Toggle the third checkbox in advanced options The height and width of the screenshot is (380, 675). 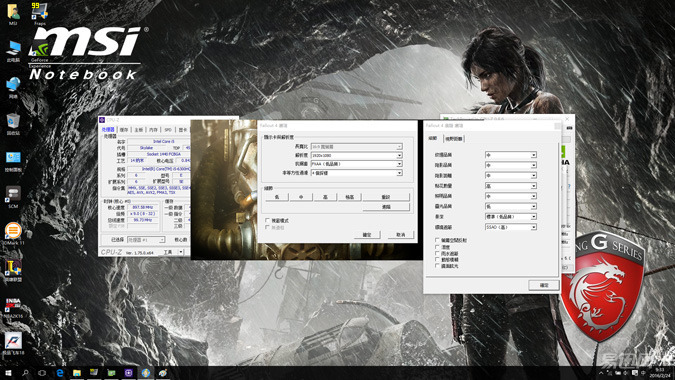coord(437,253)
